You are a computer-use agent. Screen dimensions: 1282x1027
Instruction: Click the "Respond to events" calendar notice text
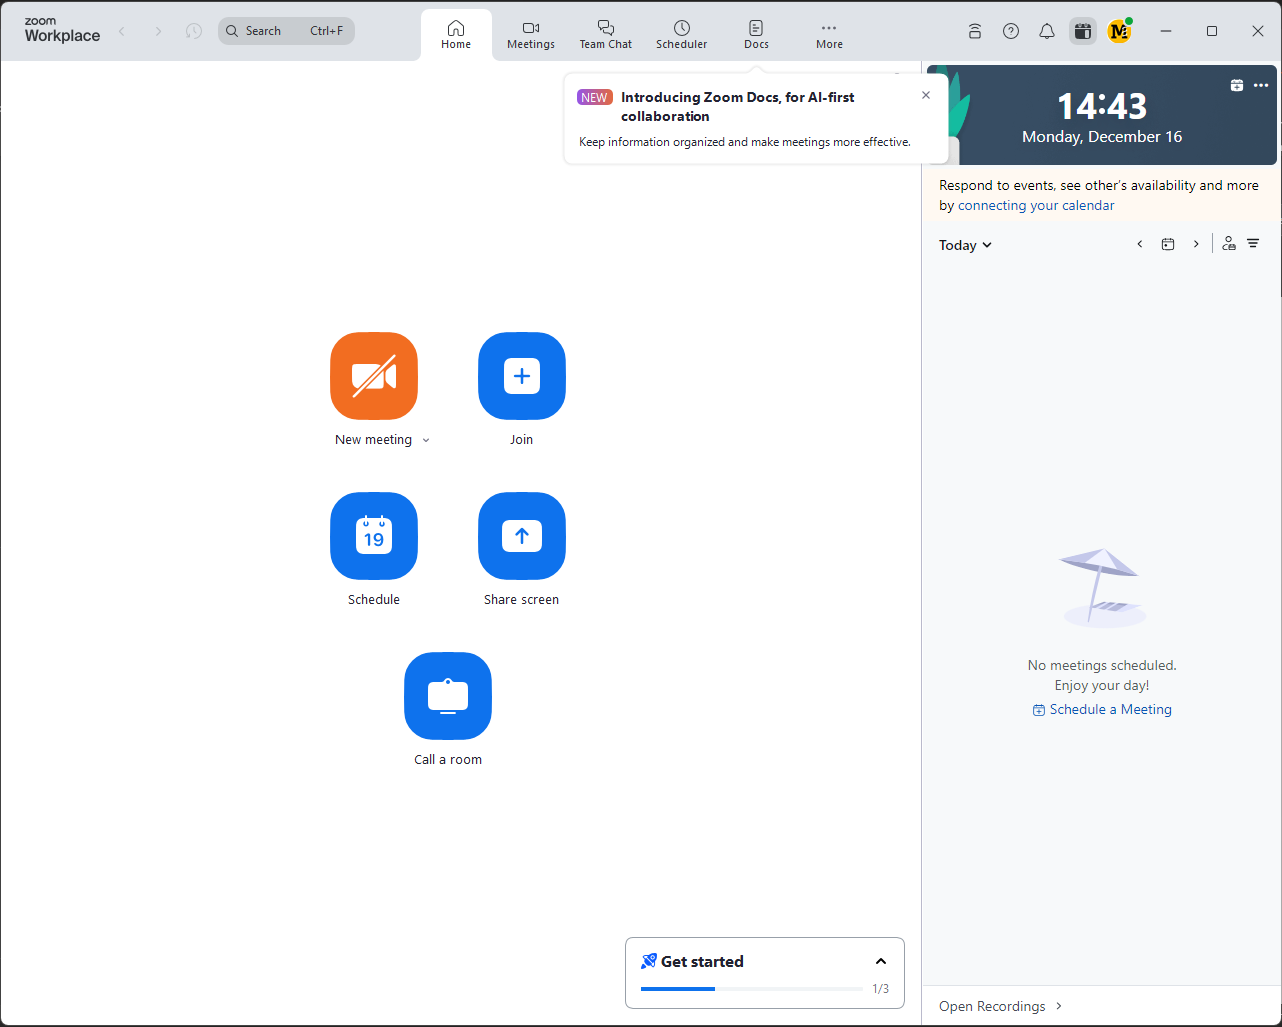coord(1099,195)
